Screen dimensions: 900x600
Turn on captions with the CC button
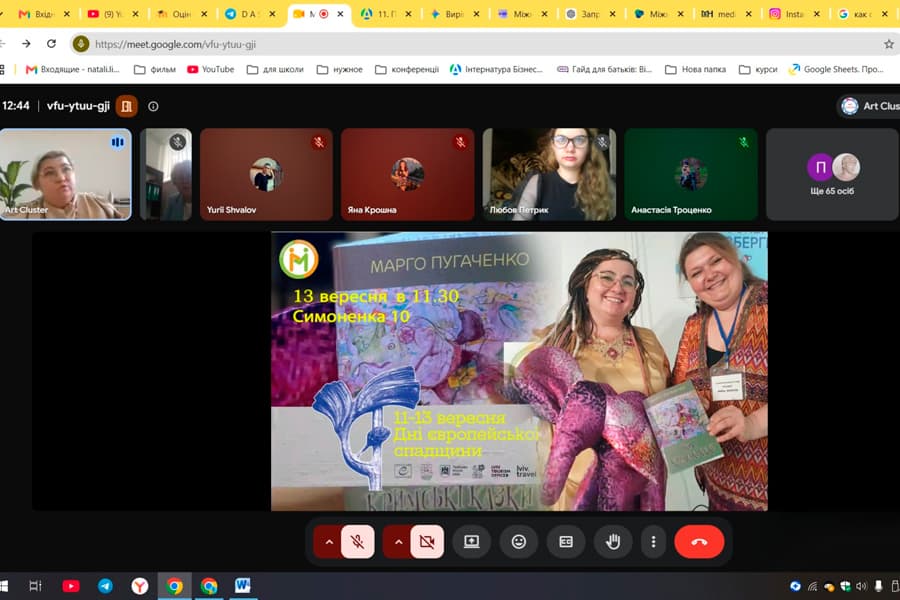click(x=566, y=541)
